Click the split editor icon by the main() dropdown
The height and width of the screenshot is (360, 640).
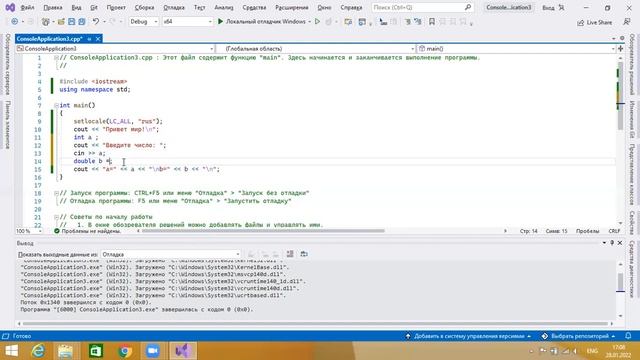coord(621,49)
